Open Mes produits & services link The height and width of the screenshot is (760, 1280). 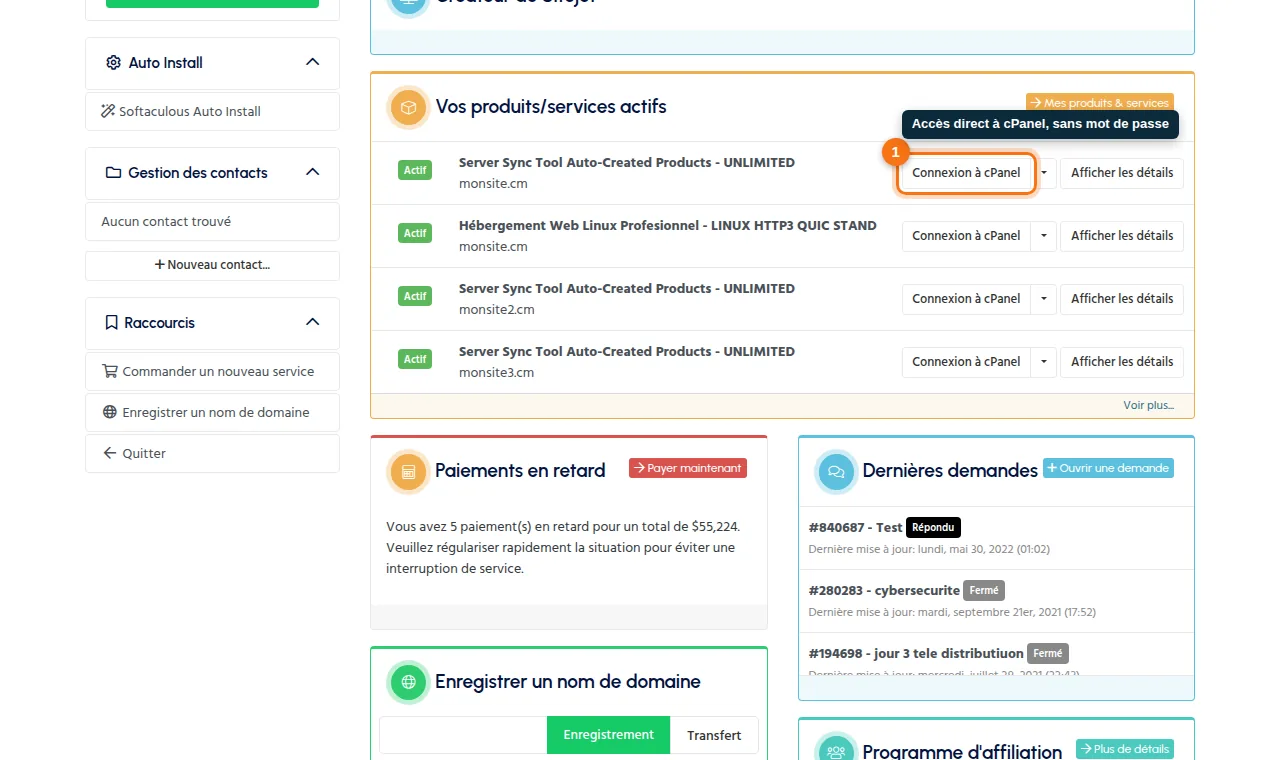point(1100,102)
